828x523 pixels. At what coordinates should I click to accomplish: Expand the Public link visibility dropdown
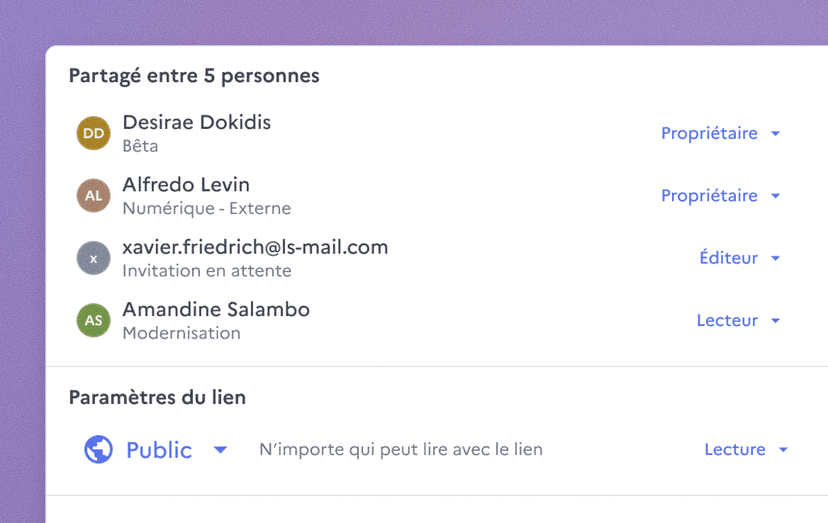(159, 450)
